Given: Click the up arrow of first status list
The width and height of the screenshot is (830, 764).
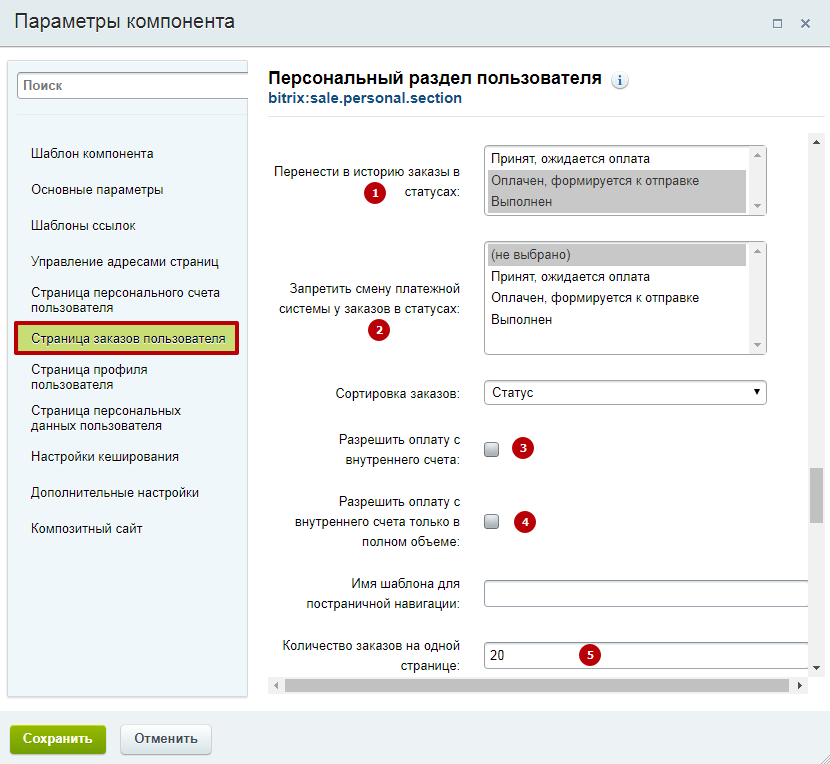Looking at the screenshot, I should click(x=757, y=155).
